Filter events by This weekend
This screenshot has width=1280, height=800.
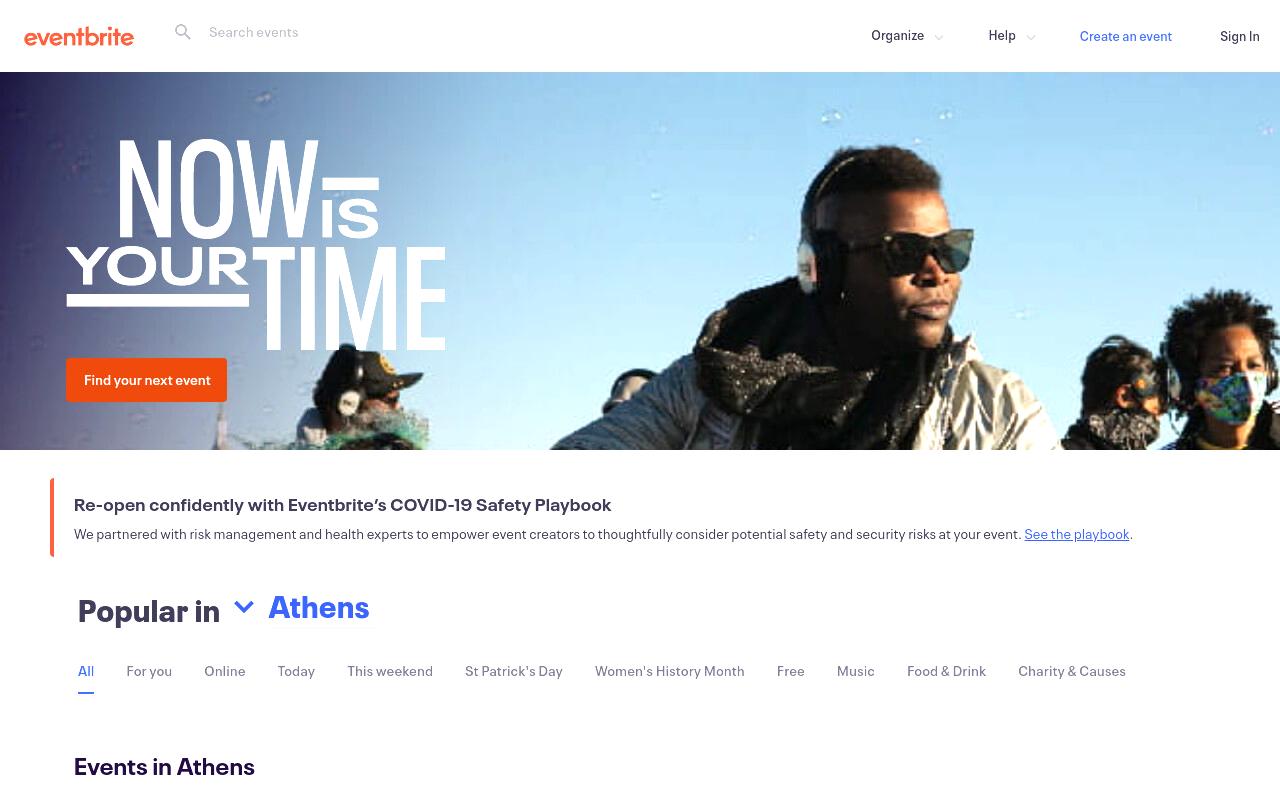tap(390, 671)
